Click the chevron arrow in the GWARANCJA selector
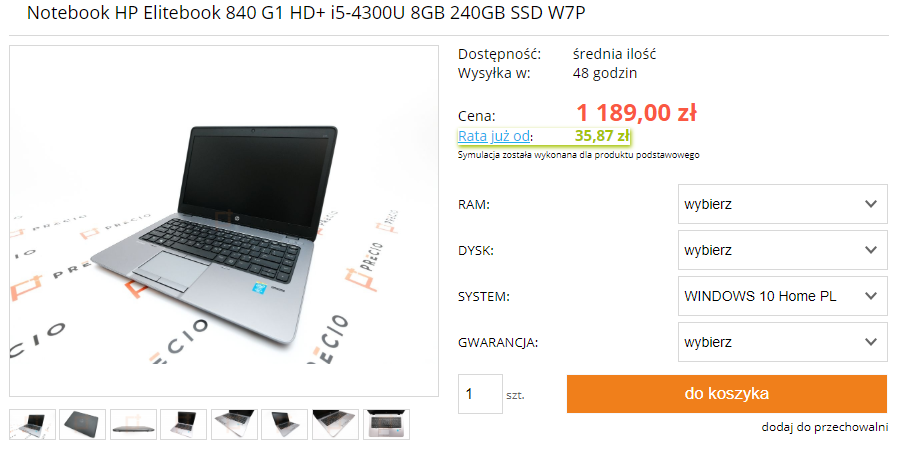 point(871,342)
